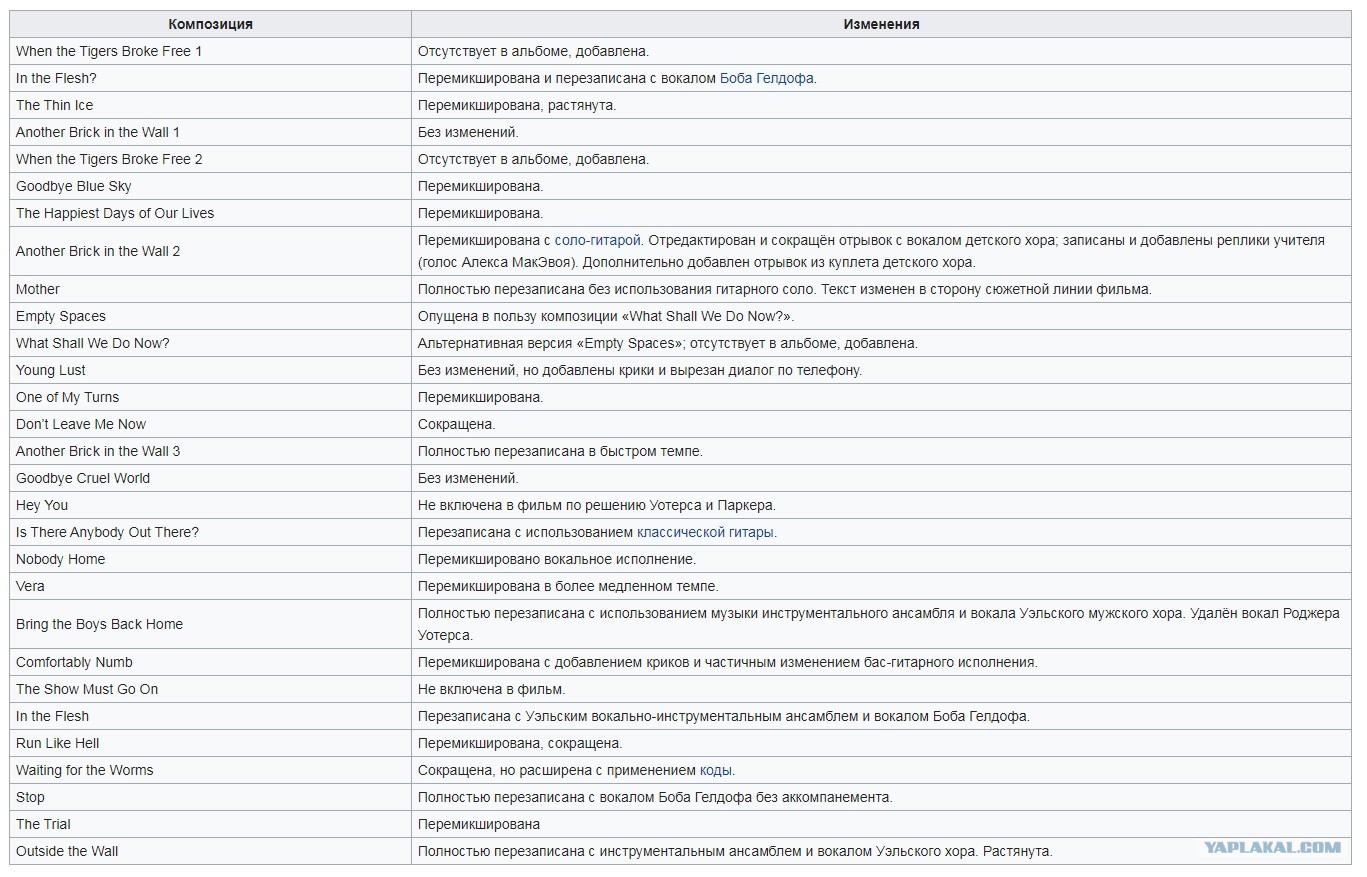This screenshot has height=877, width=1367.
Task: Click the 'Stop' composition cell
Action: tap(210, 797)
